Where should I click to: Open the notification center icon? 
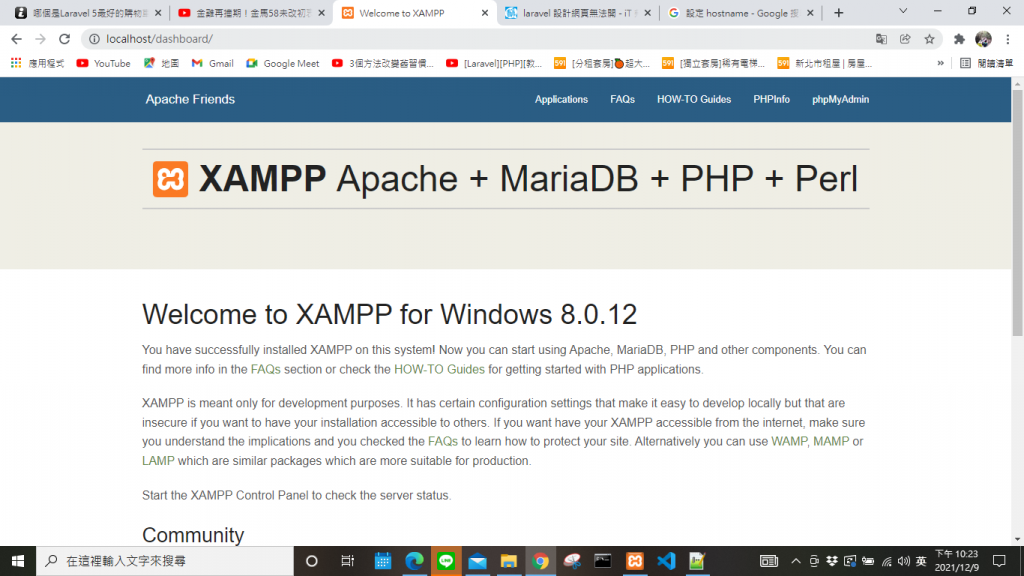pos(999,561)
